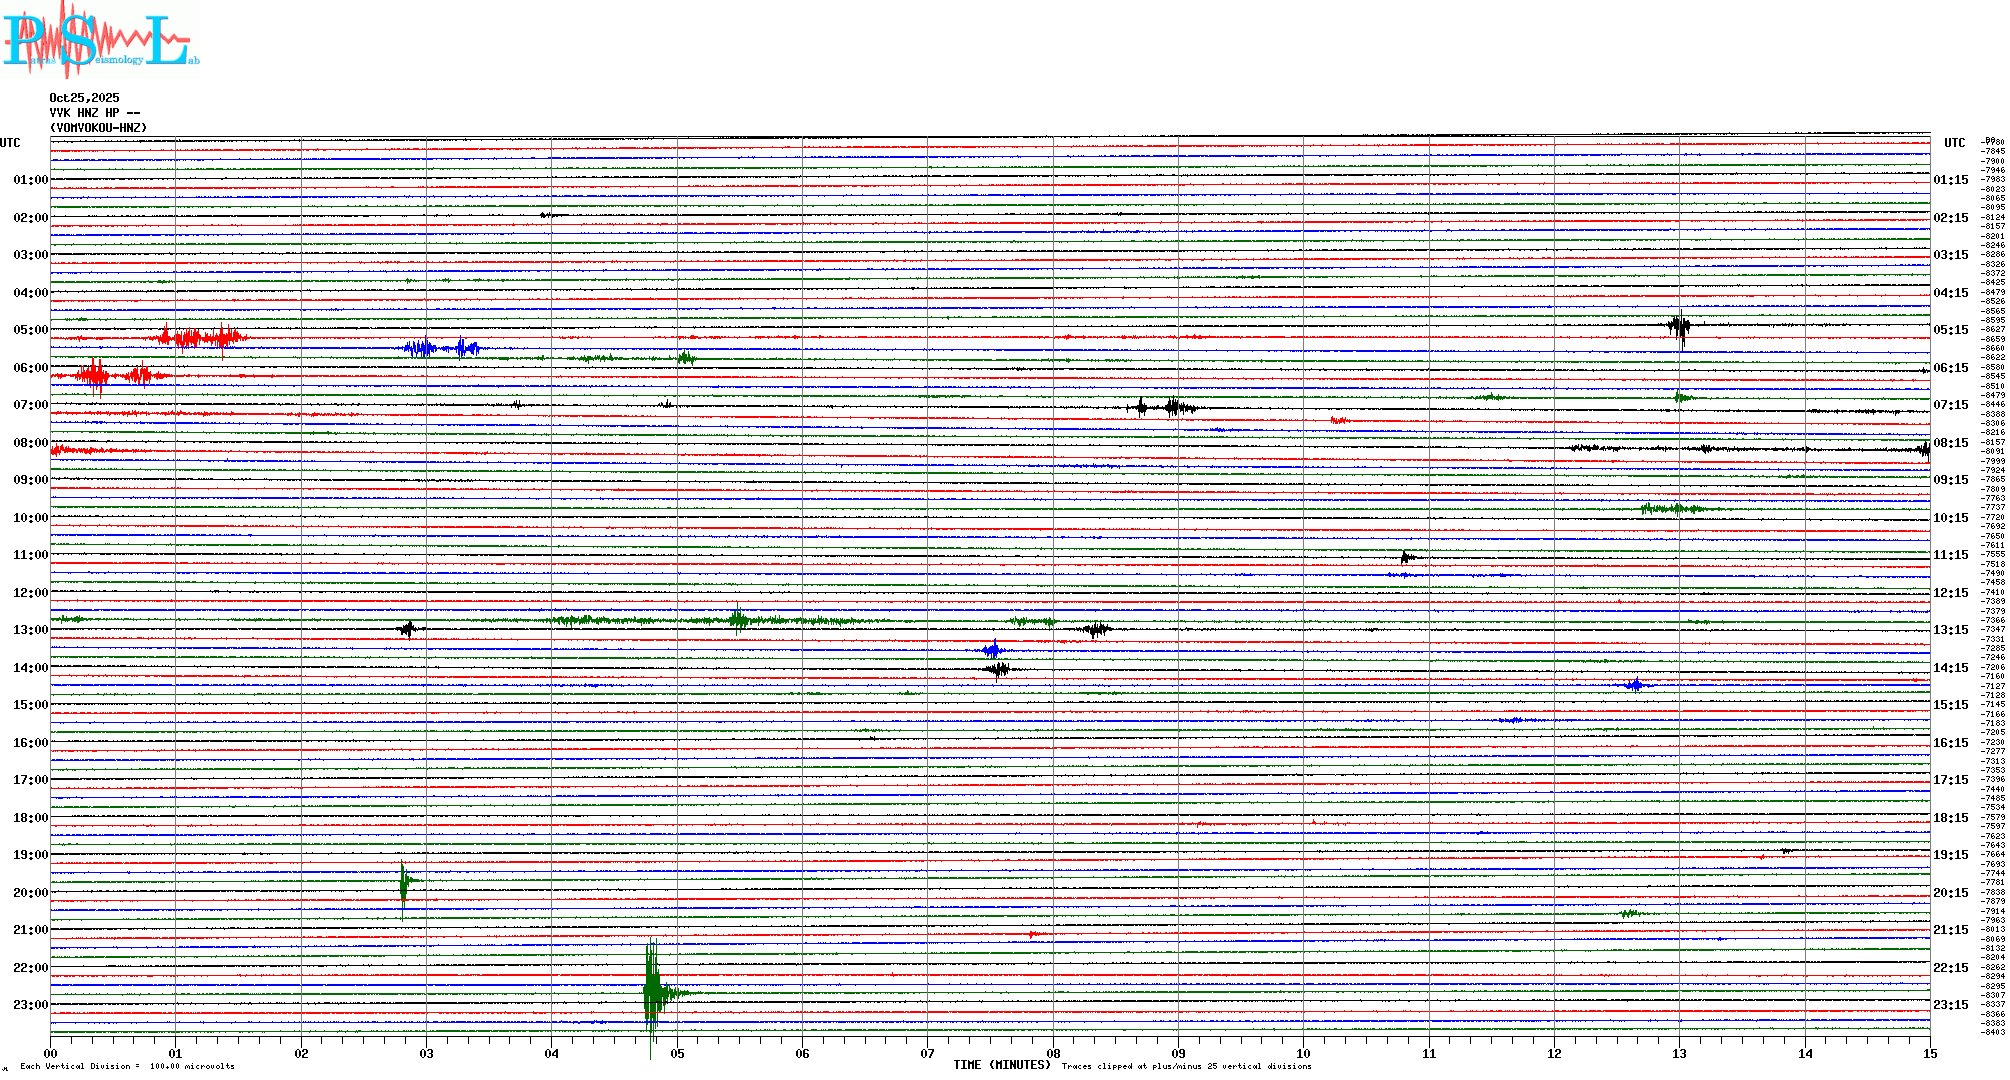The image size is (2010, 1080).
Task: Select the 13:00 hour label on left
Action: point(30,630)
